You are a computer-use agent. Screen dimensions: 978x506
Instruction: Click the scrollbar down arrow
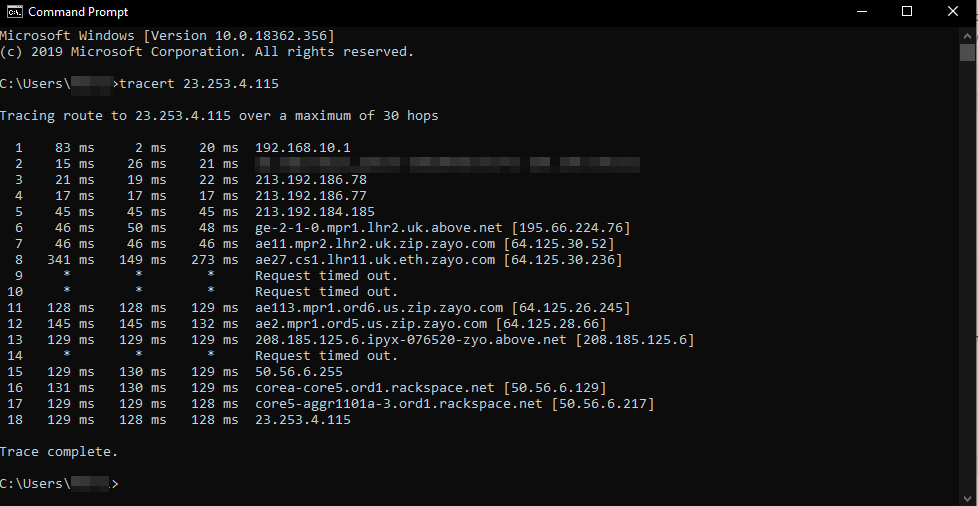[x=968, y=496]
